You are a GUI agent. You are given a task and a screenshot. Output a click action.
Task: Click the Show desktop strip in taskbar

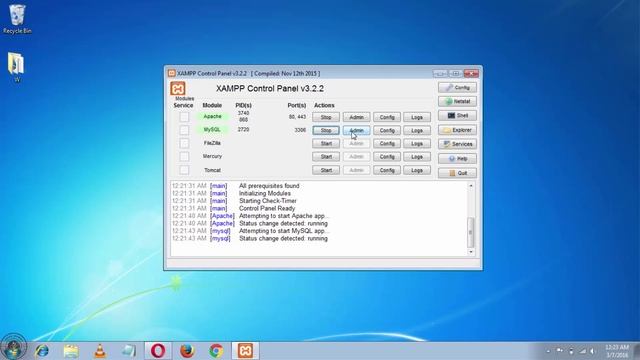[637, 351]
